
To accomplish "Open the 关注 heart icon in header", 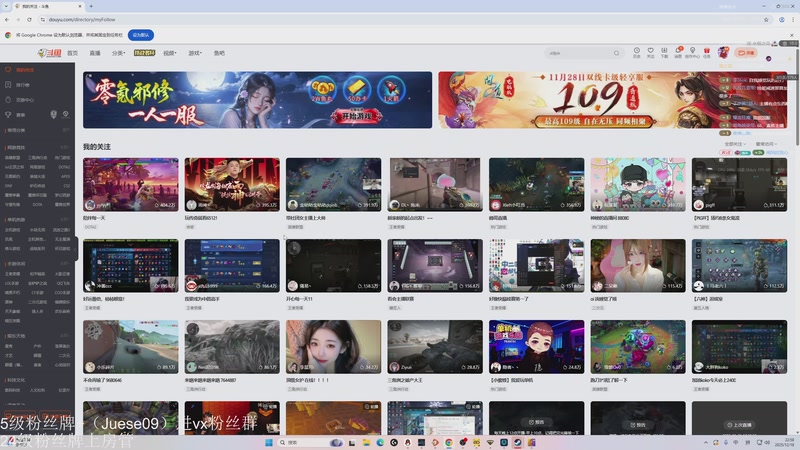I will tap(651, 52).
